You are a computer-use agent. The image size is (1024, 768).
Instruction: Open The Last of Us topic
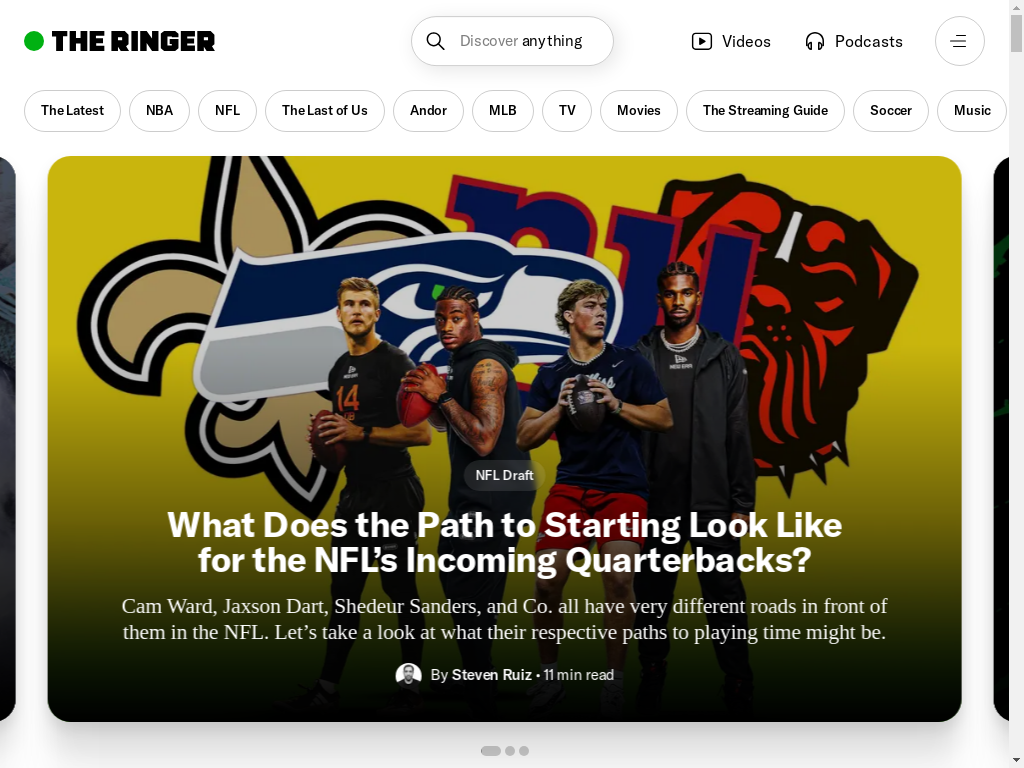tap(325, 110)
